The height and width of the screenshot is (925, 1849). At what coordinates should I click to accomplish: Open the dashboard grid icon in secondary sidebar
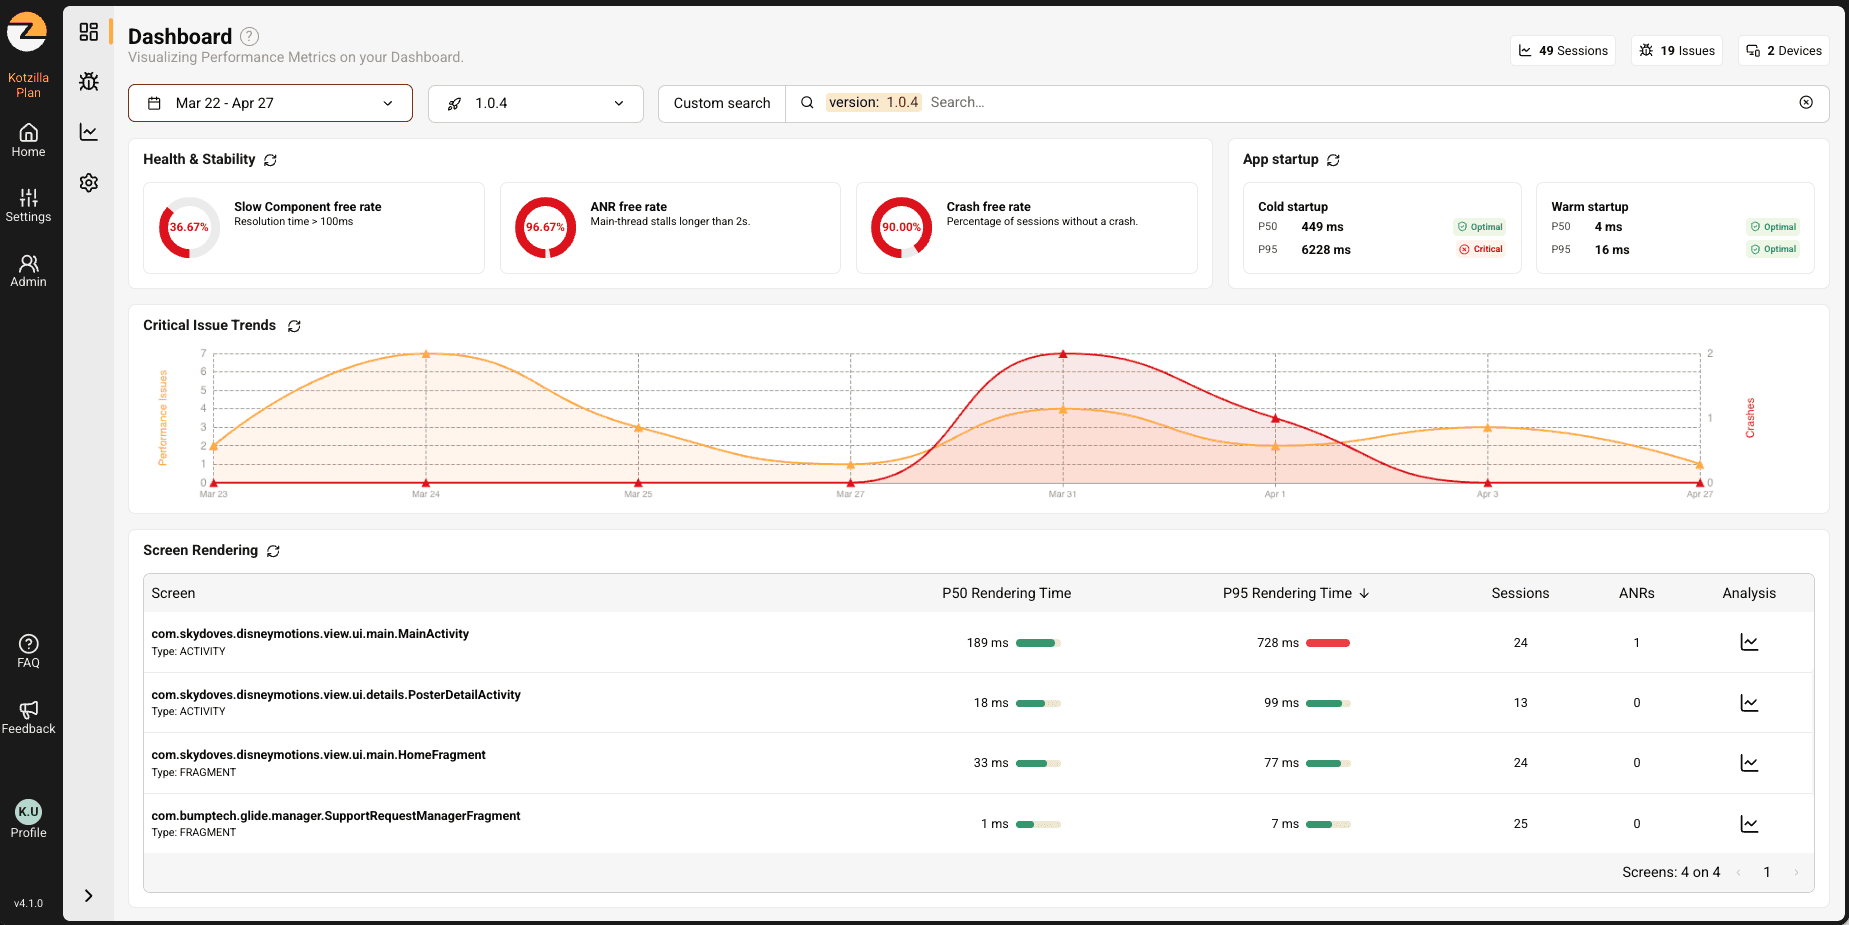(89, 32)
